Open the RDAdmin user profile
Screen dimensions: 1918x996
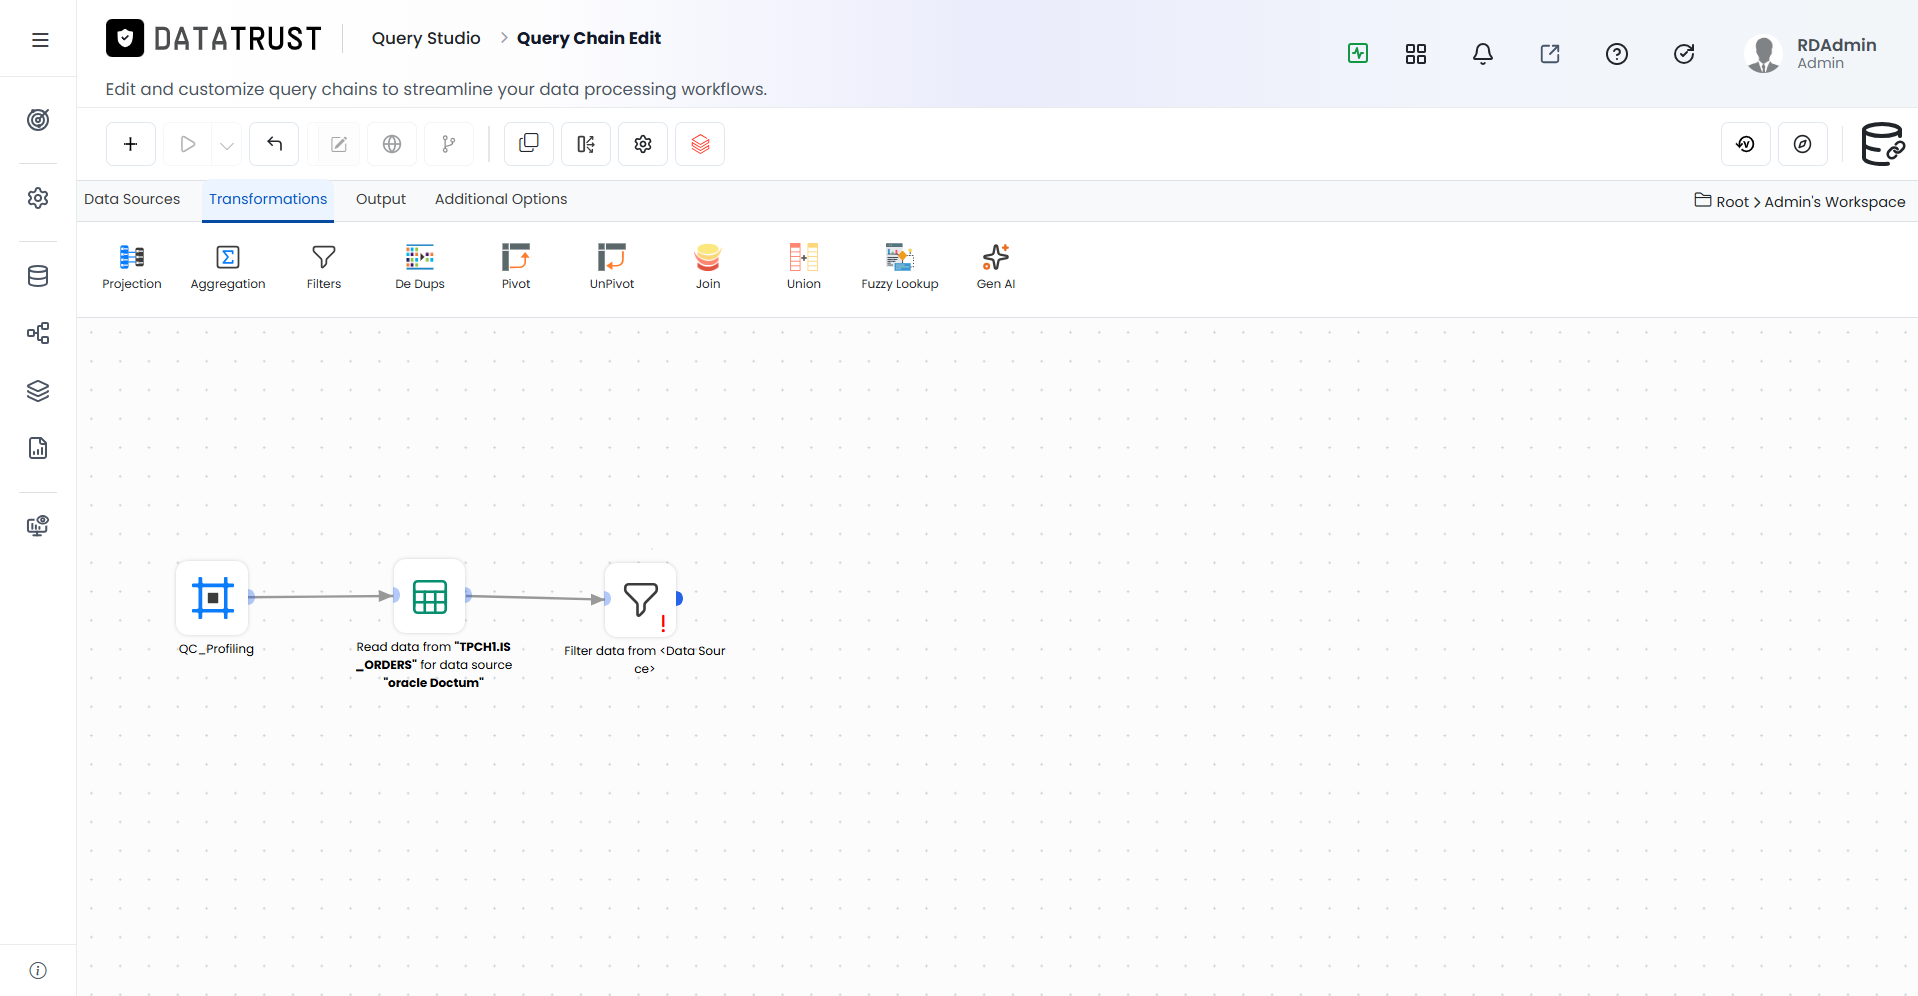point(1811,54)
